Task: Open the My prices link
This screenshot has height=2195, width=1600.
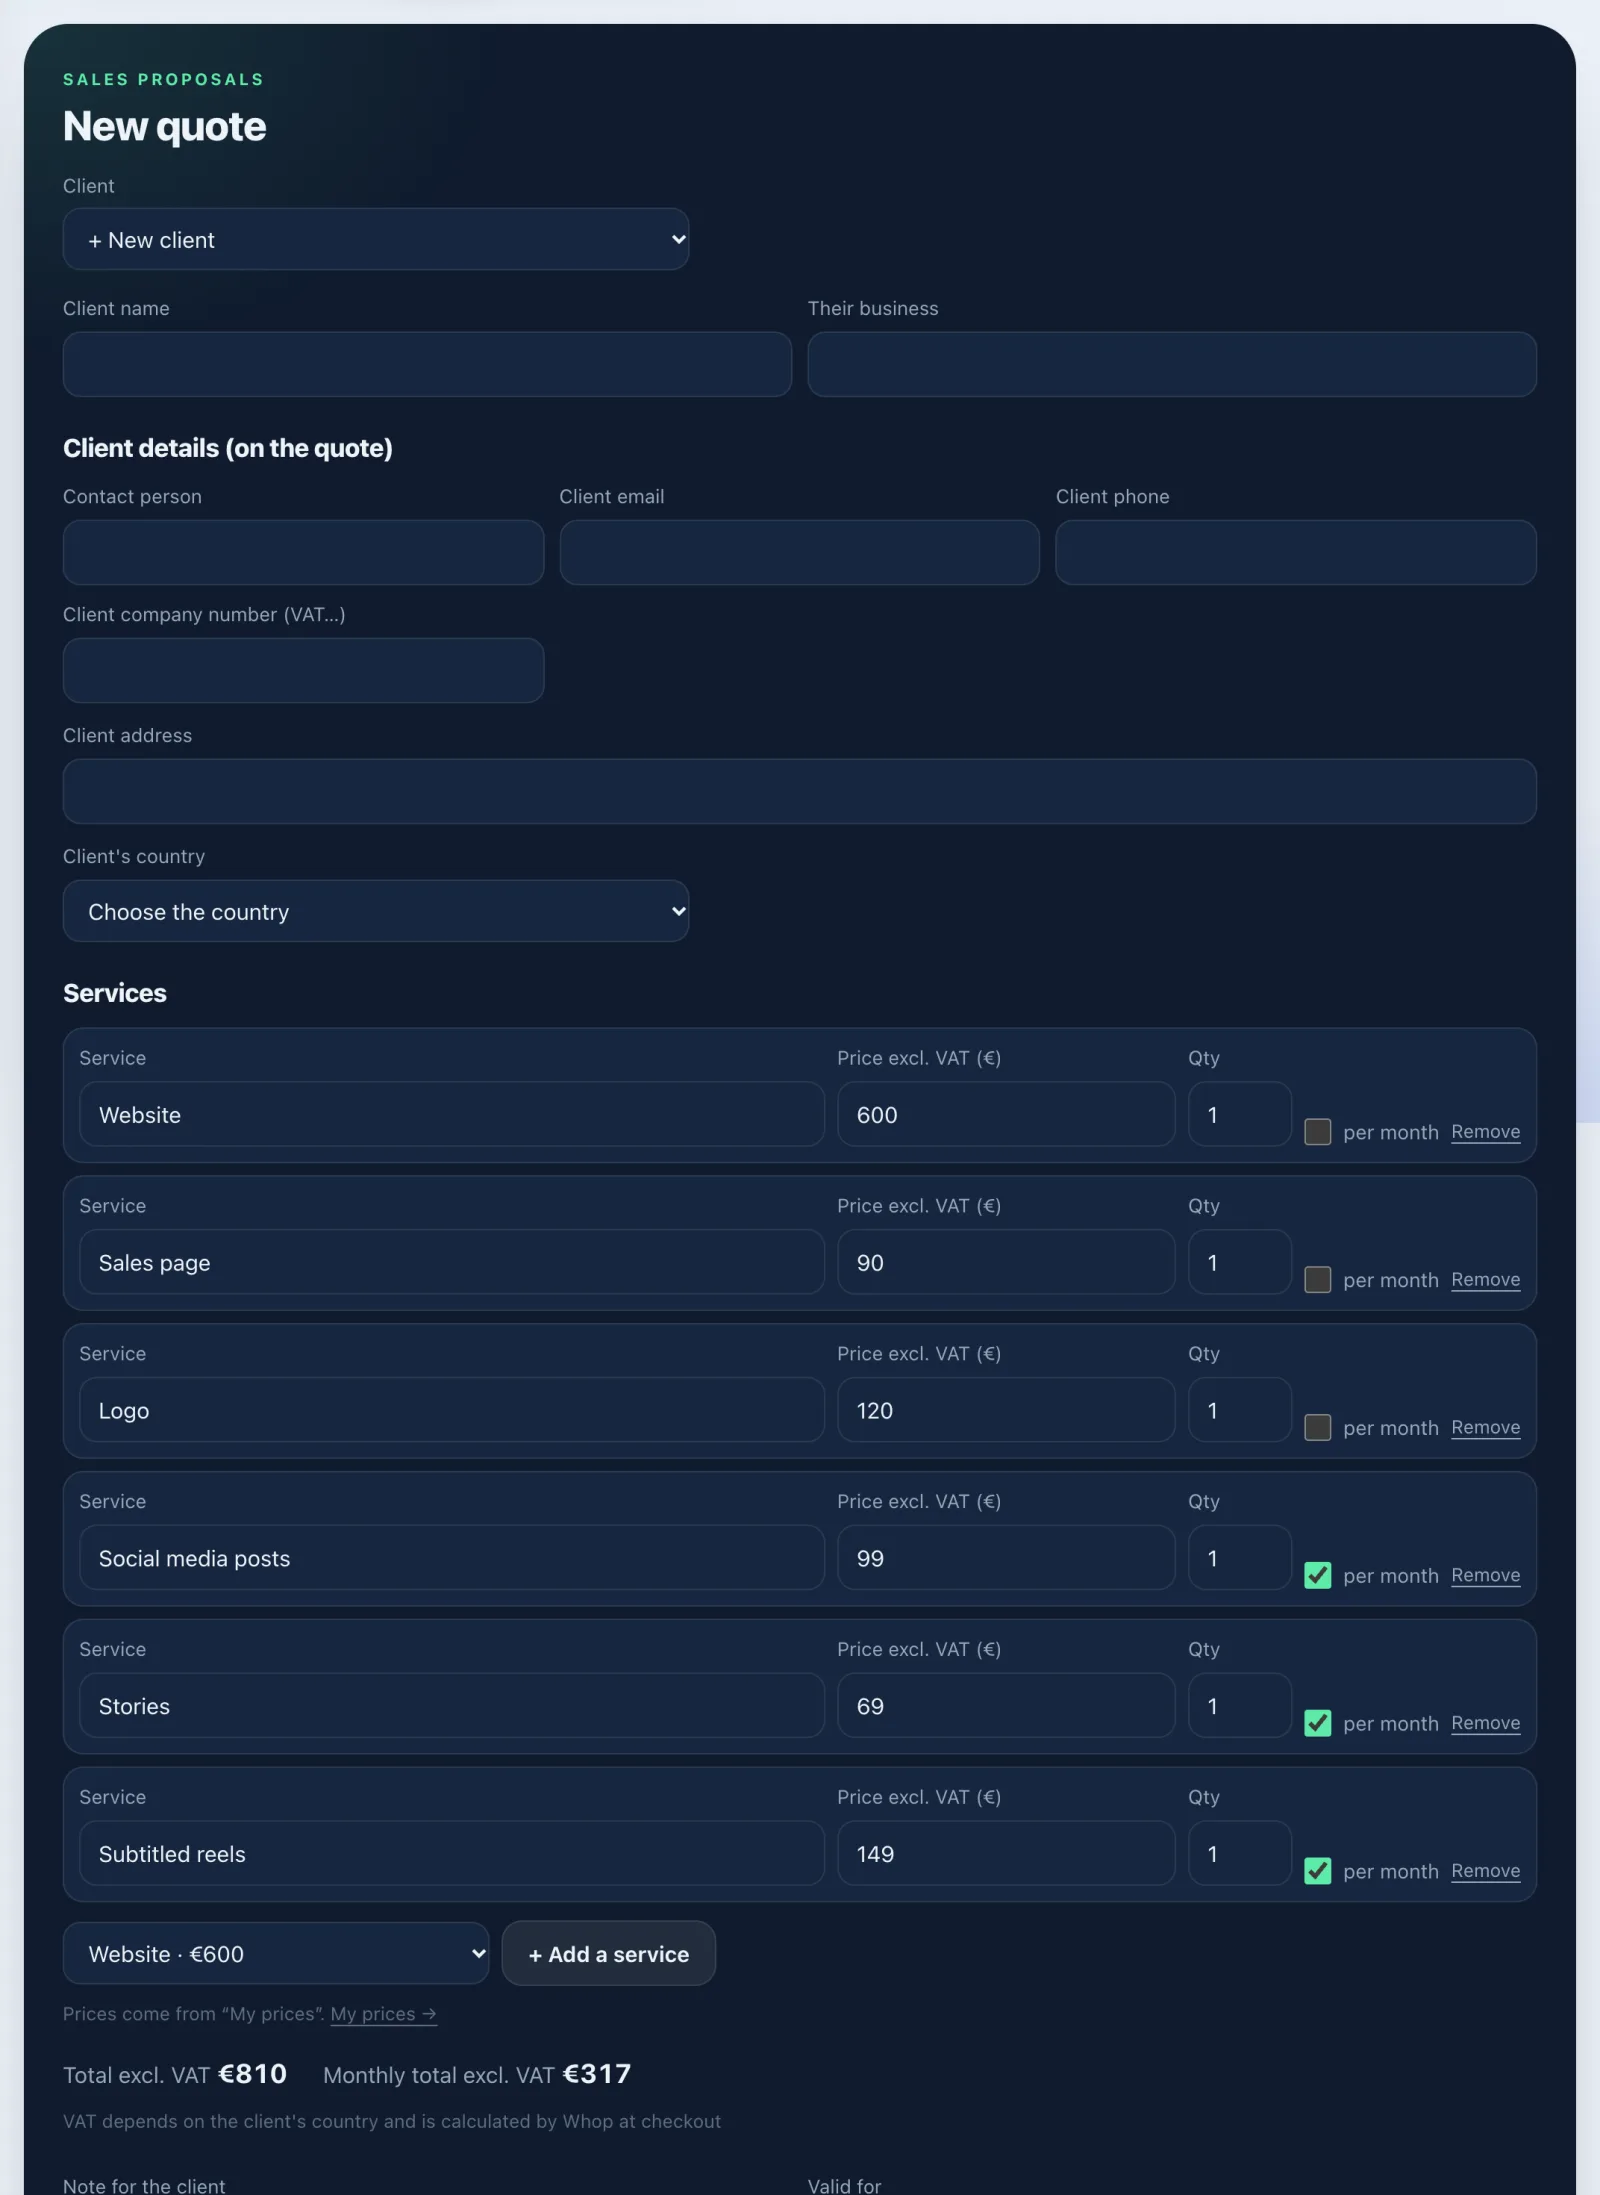Action: 383,2014
